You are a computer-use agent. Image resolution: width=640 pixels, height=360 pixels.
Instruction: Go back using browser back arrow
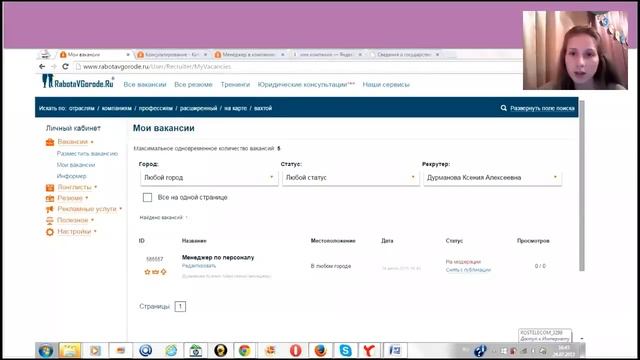pos(42,66)
